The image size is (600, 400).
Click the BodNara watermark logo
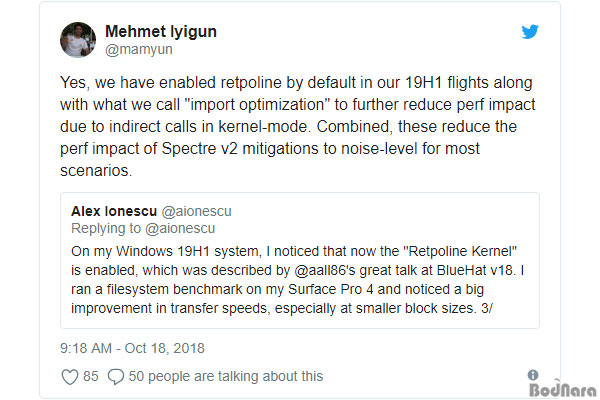coord(563,390)
